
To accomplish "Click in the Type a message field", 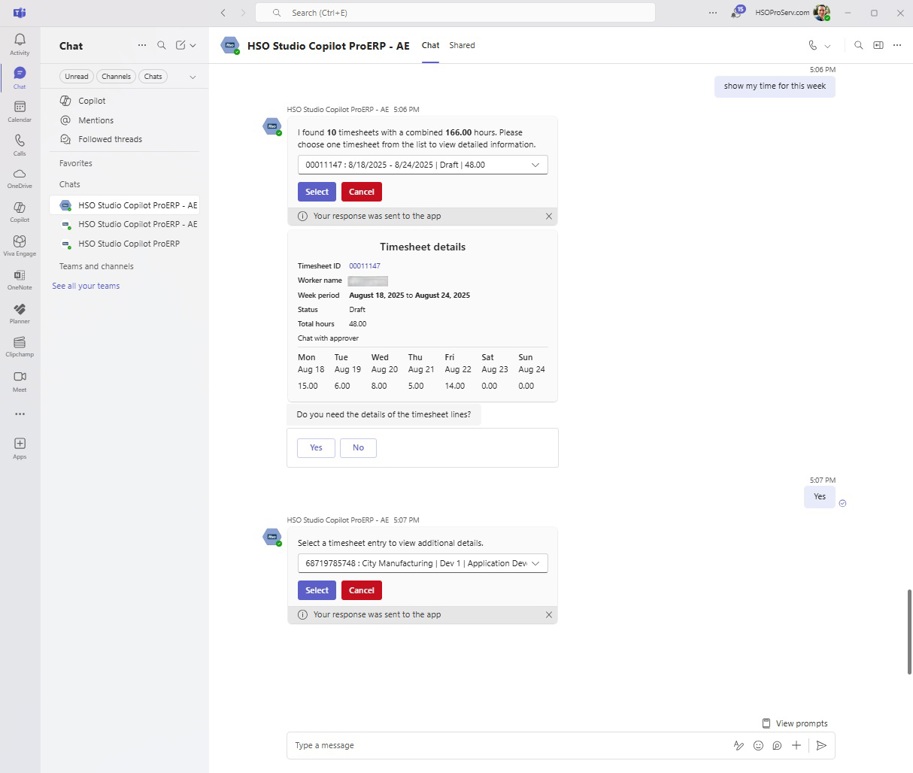I will coord(450,745).
